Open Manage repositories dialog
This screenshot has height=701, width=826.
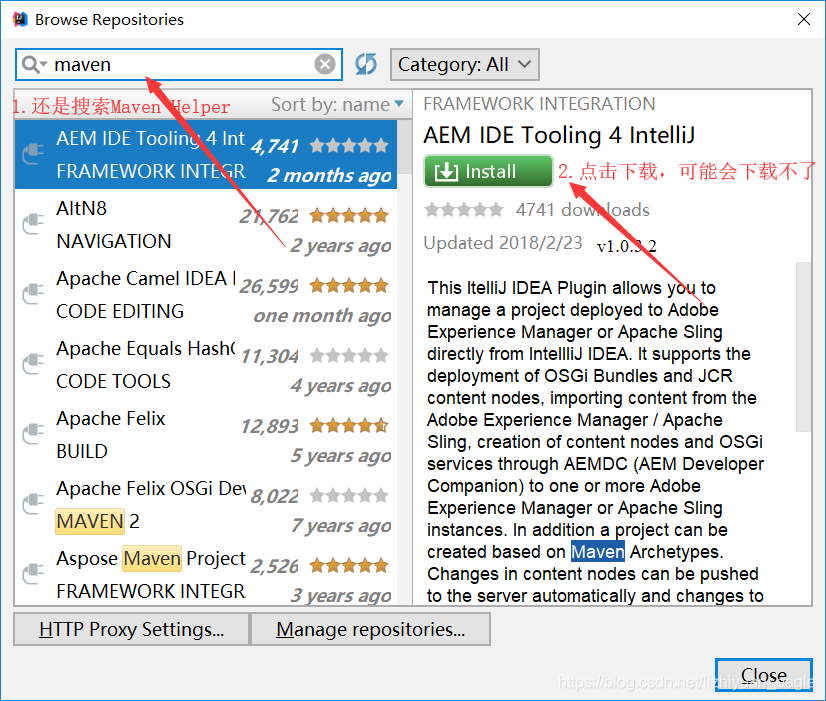tap(370, 629)
